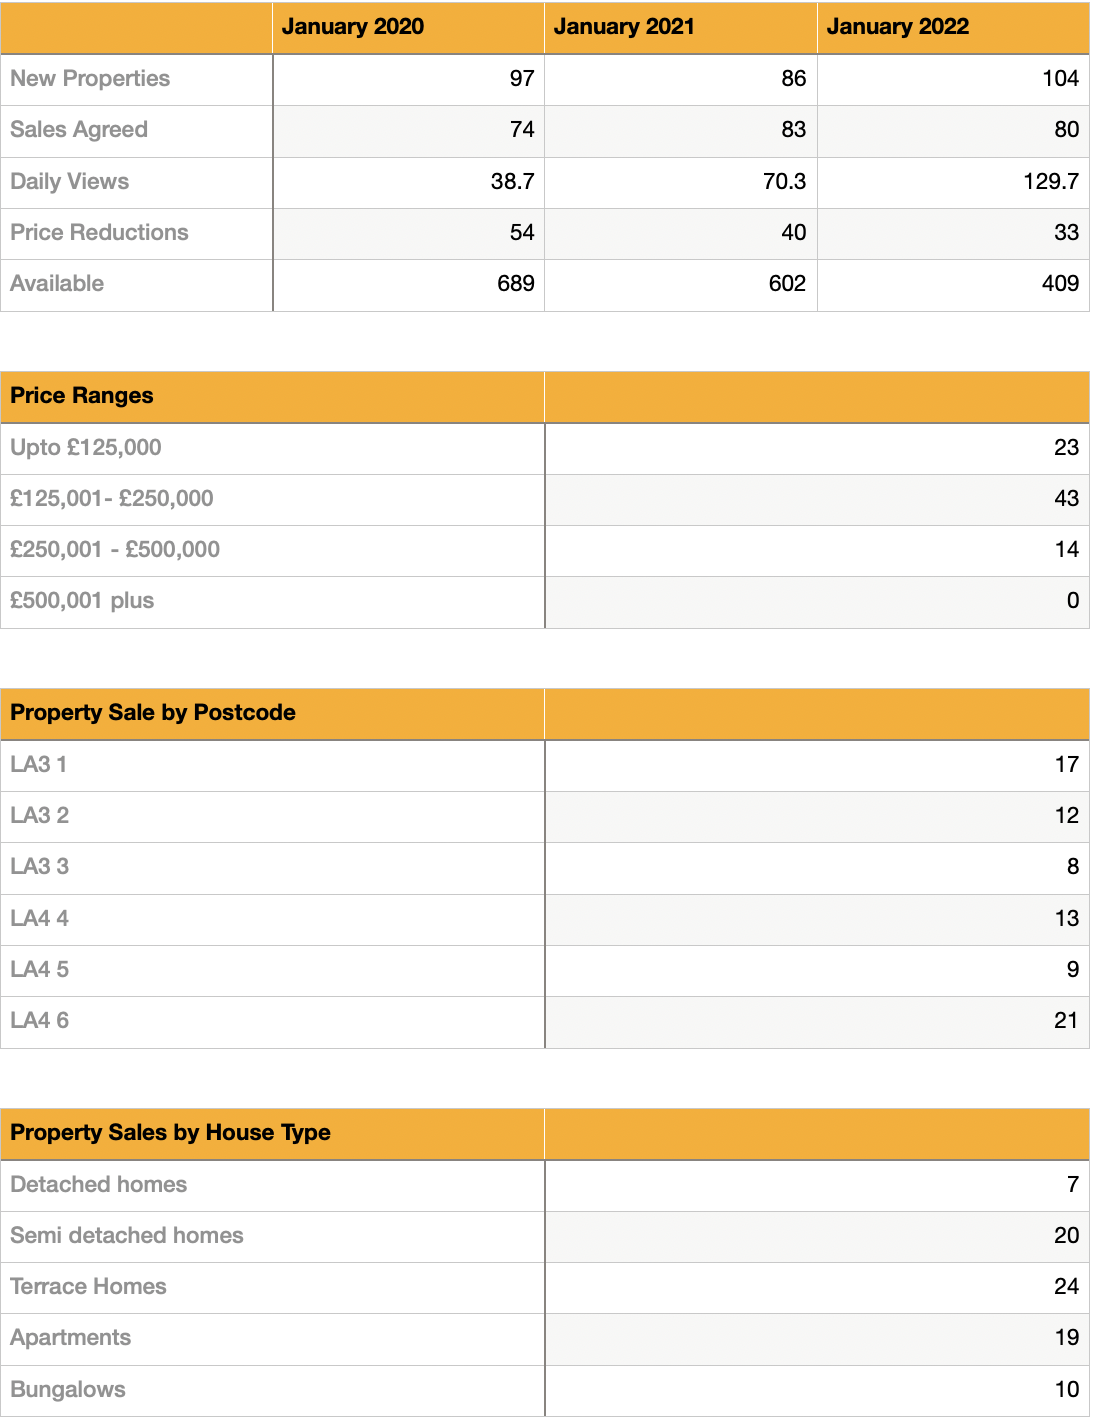This screenshot has height=1424, width=1096.
Task: Select the LA4 6 postcode row label
Action: [x=40, y=1021]
